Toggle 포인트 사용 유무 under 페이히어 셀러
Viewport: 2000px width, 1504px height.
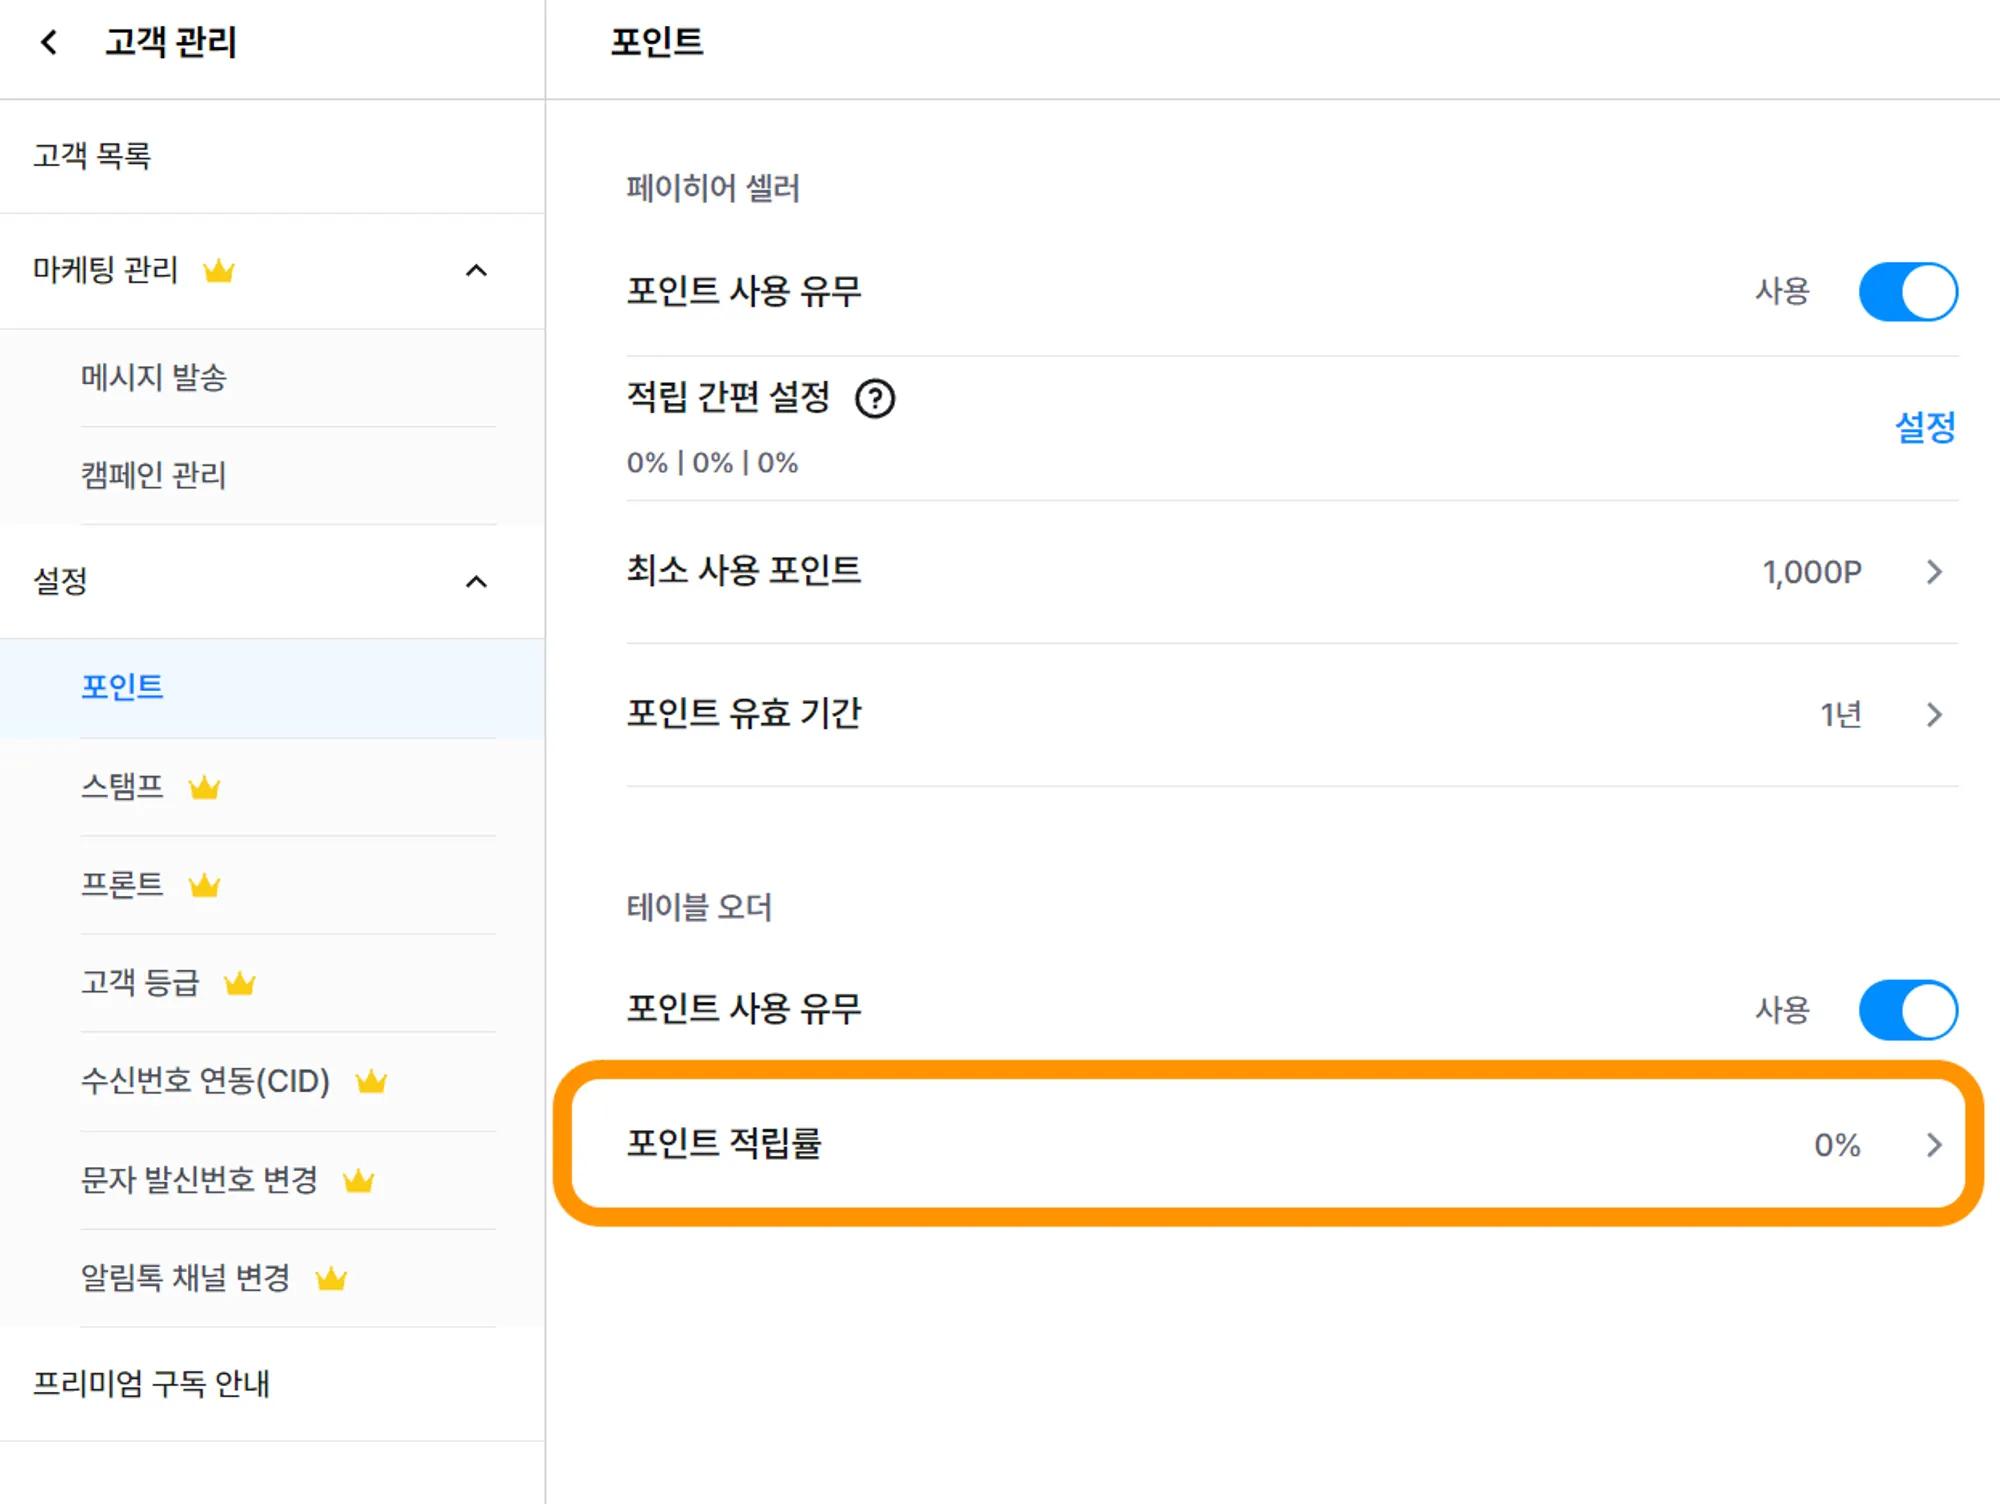(1907, 292)
